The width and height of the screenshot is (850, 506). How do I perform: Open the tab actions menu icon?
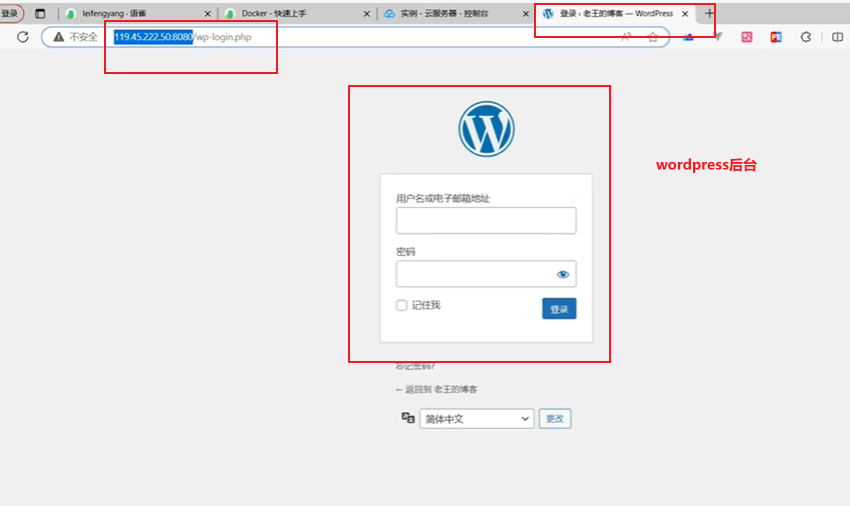point(40,14)
